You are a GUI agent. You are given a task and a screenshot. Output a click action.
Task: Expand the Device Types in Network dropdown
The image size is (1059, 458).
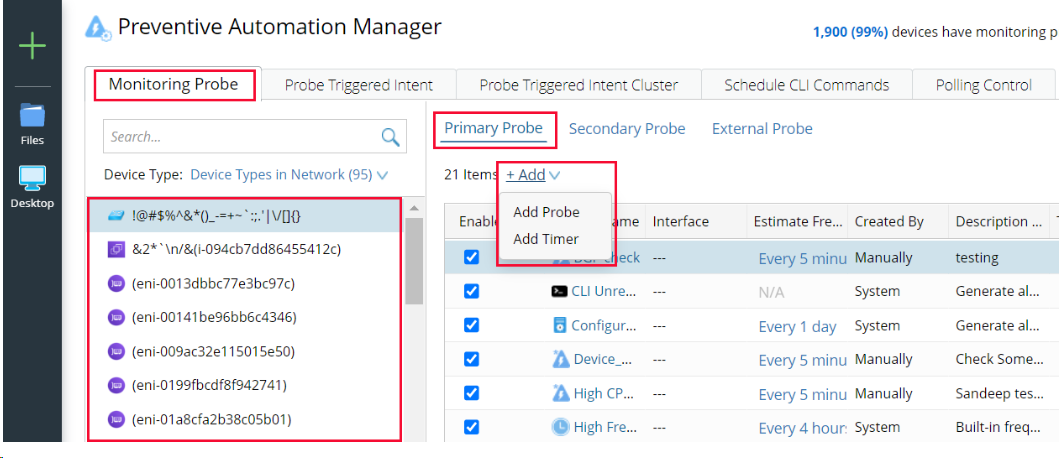[288, 175]
